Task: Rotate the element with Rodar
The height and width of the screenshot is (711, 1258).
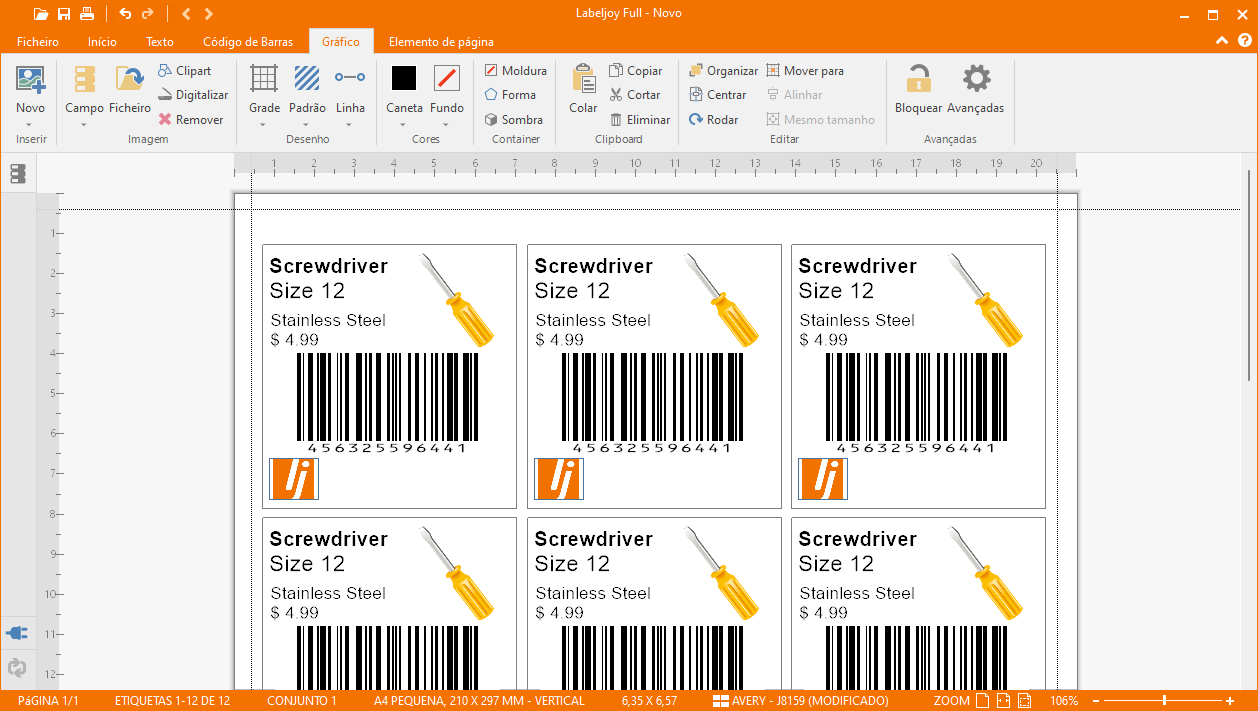Action: click(713, 119)
